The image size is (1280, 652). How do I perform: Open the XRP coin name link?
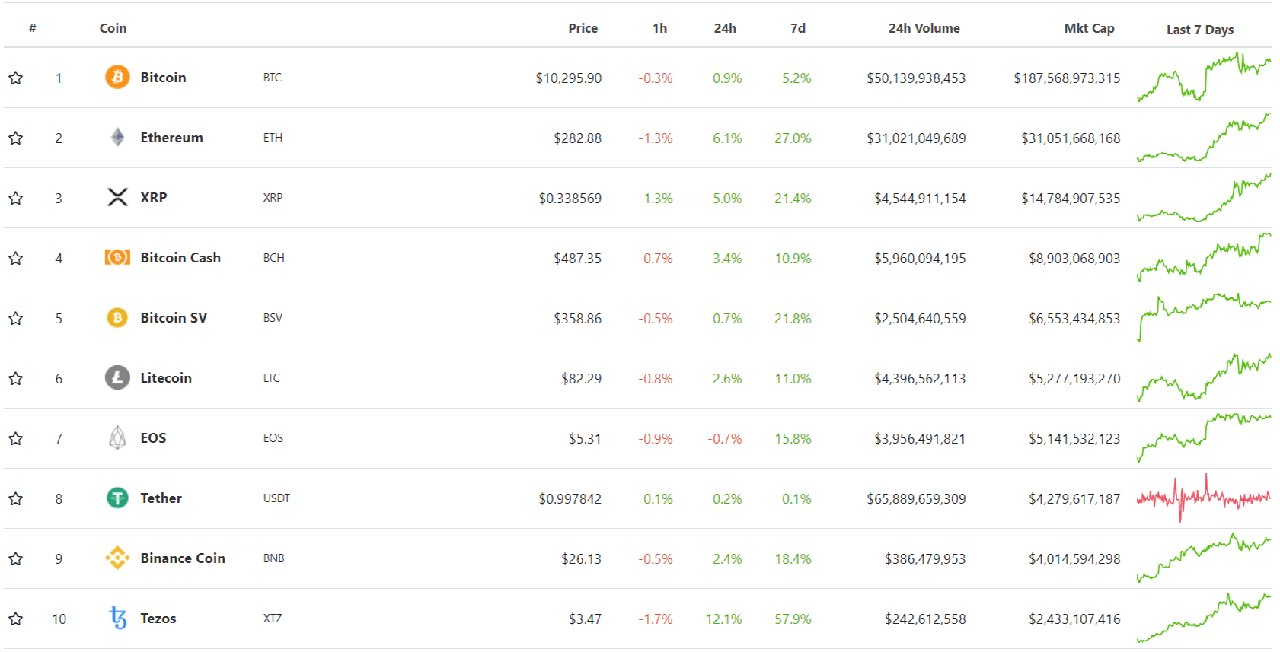click(154, 197)
